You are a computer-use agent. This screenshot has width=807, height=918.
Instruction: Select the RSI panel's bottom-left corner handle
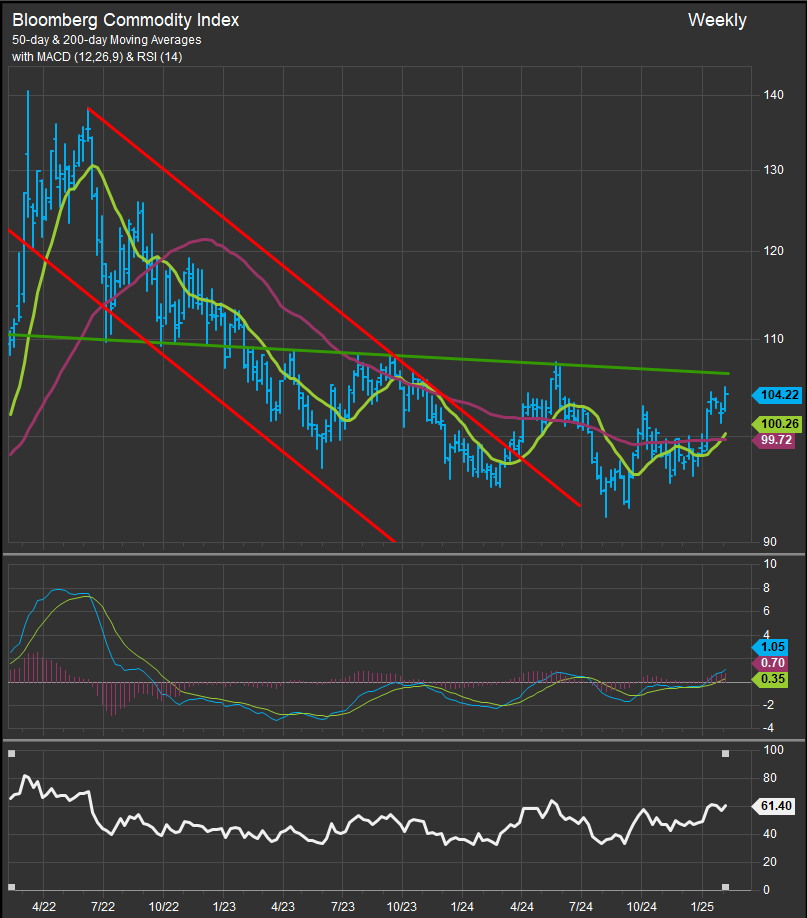[x=11, y=886]
